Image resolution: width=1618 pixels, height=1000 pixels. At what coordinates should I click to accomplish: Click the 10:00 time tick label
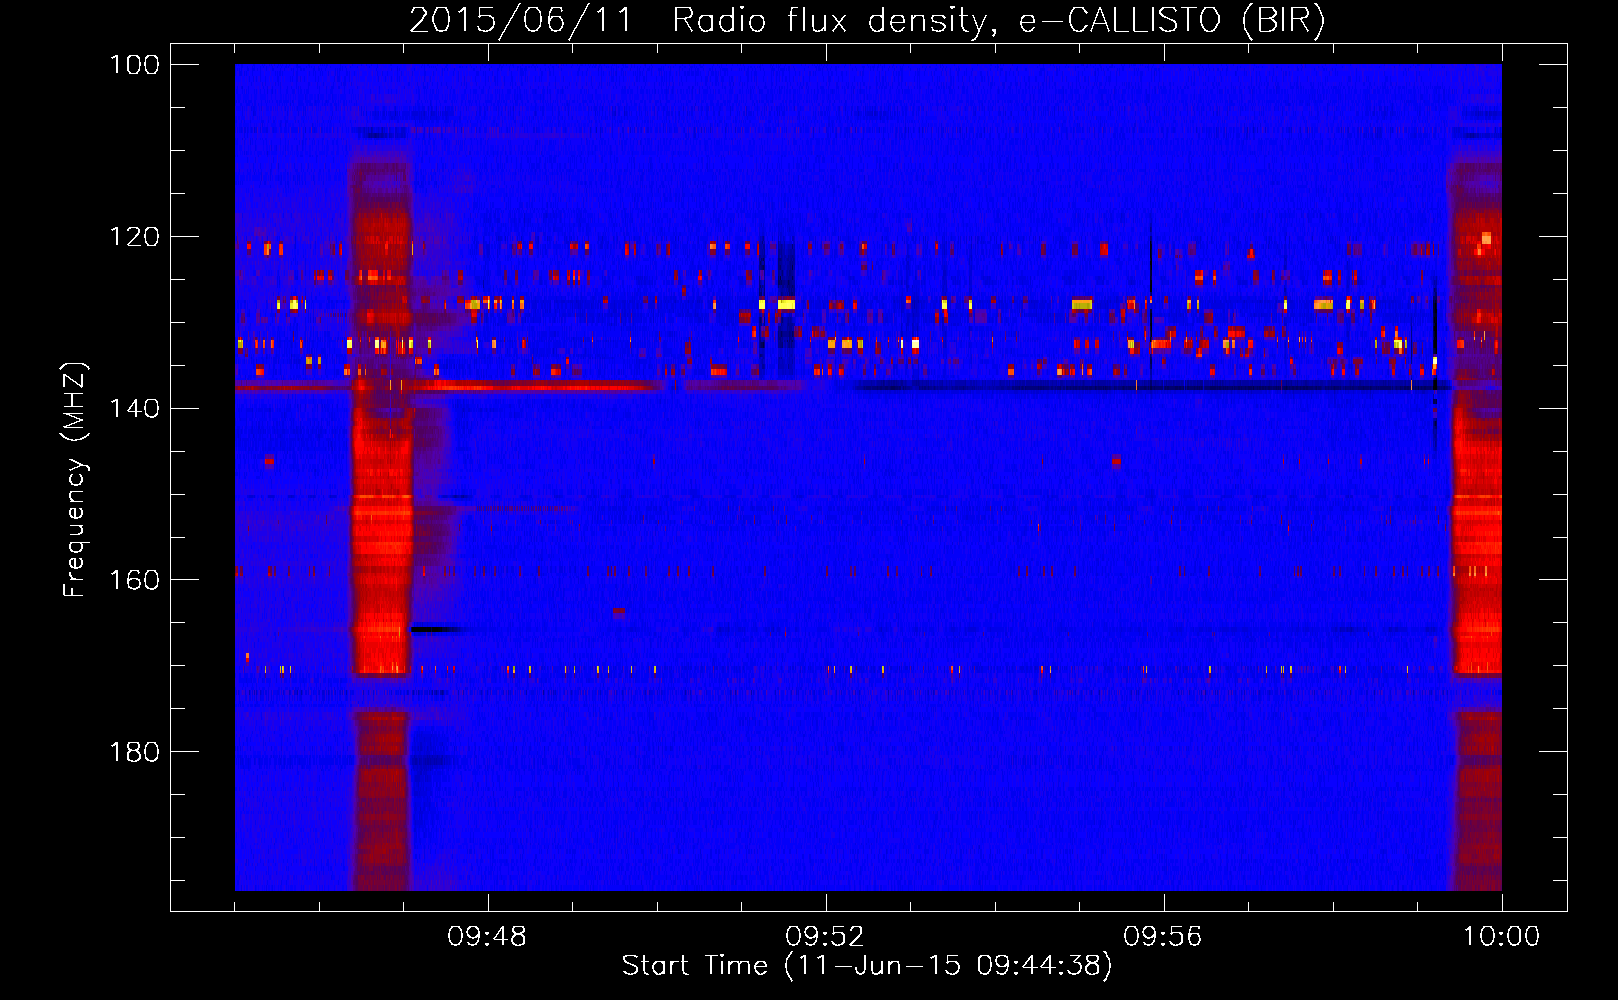(x=1501, y=937)
